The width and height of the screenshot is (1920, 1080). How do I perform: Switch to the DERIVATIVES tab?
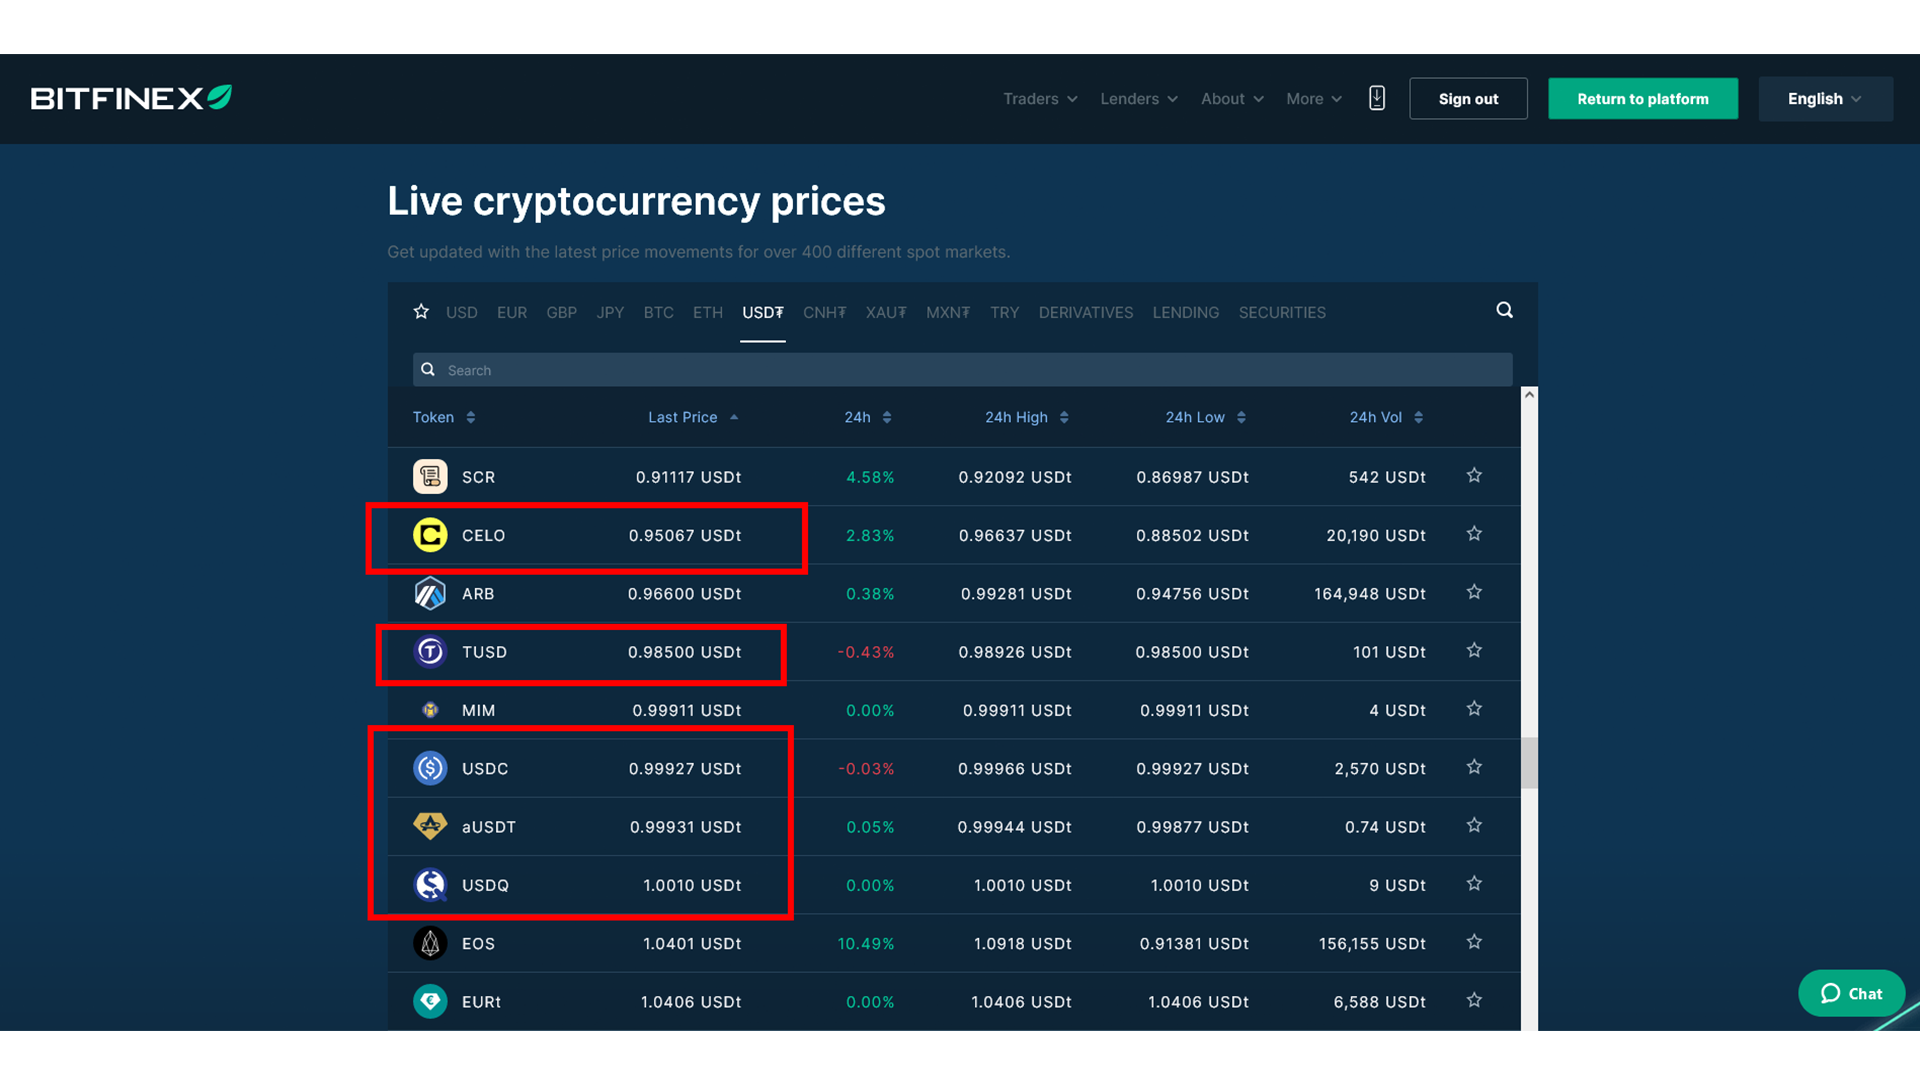[1086, 312]
